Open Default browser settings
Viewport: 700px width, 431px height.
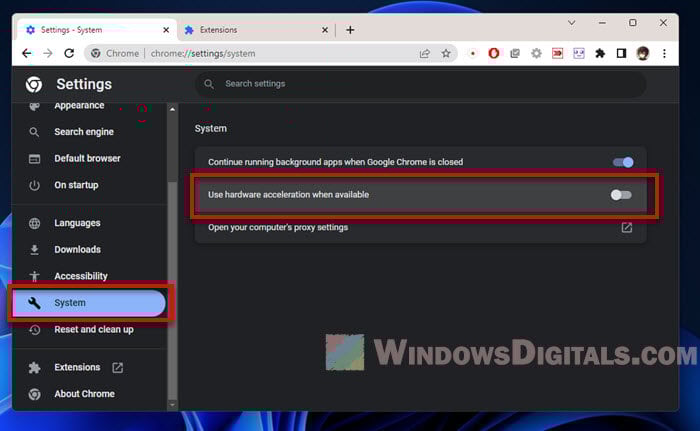tap(89, 159)
